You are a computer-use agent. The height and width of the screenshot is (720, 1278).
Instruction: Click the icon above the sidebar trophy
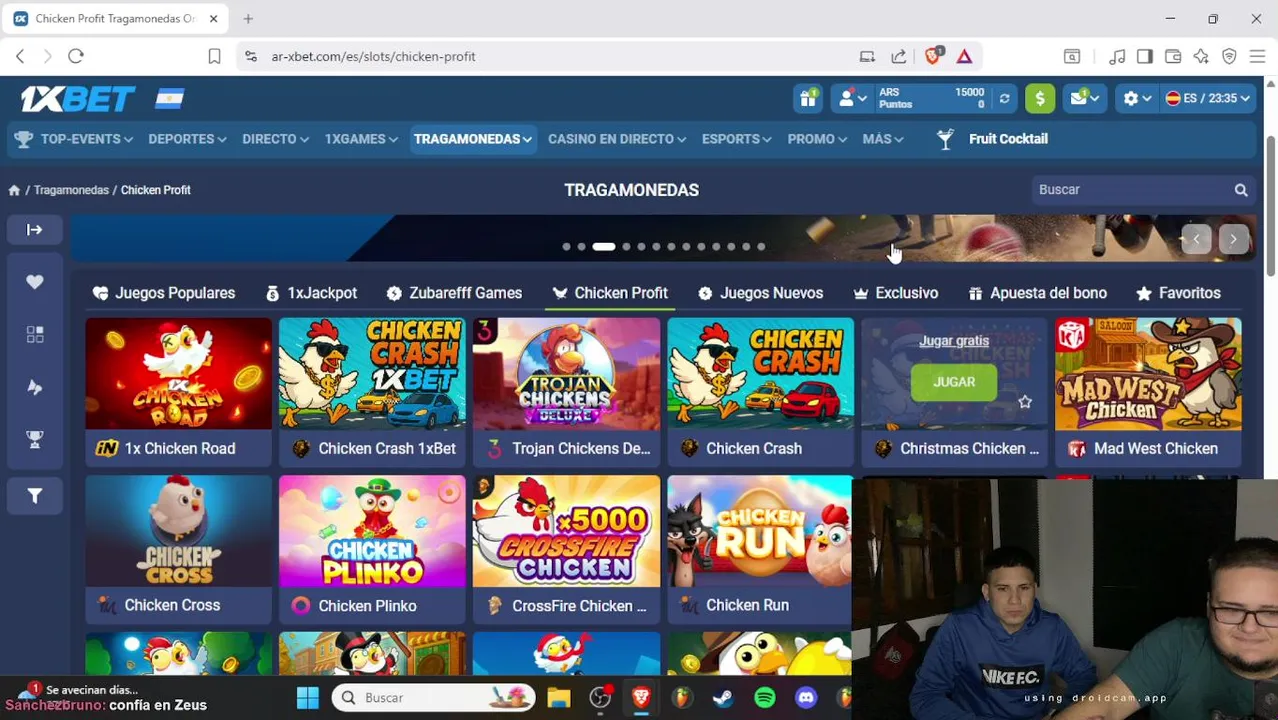click(x=35, y=387)
